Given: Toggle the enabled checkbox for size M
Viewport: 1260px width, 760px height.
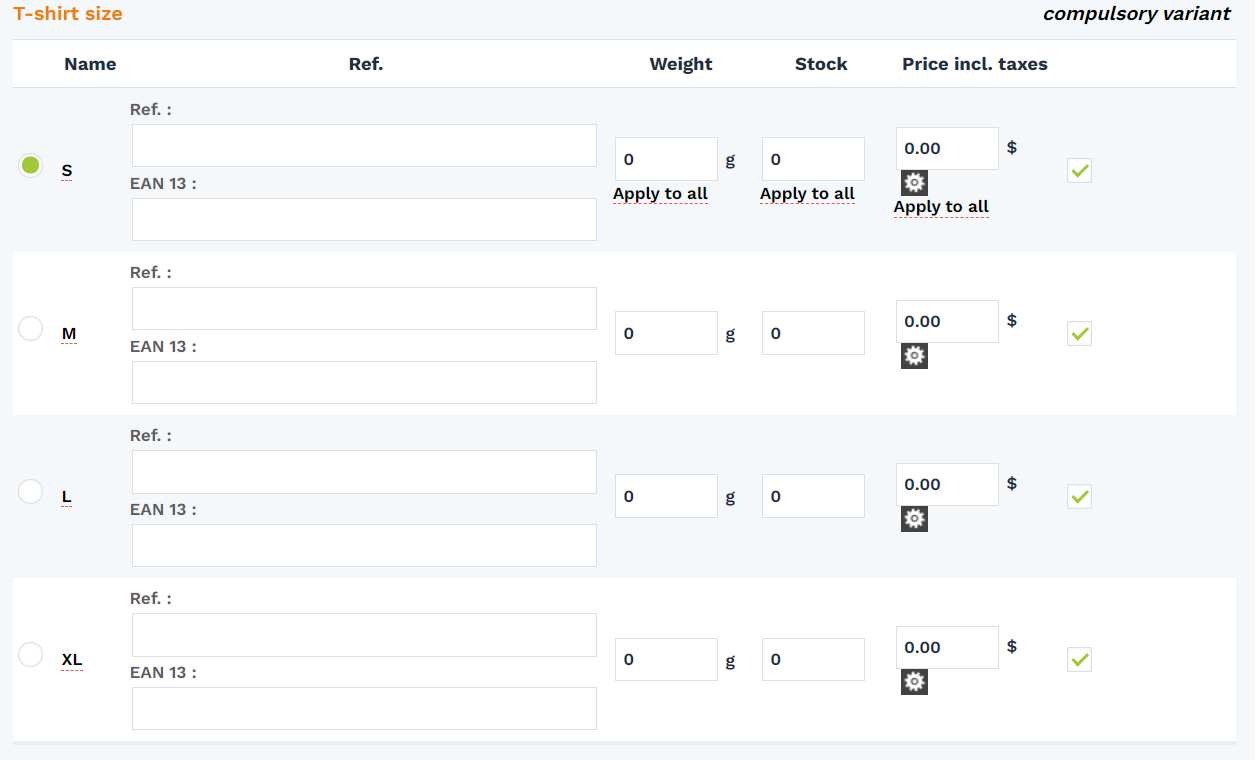Looking at the screenshot, I should tap(1079, 334).
